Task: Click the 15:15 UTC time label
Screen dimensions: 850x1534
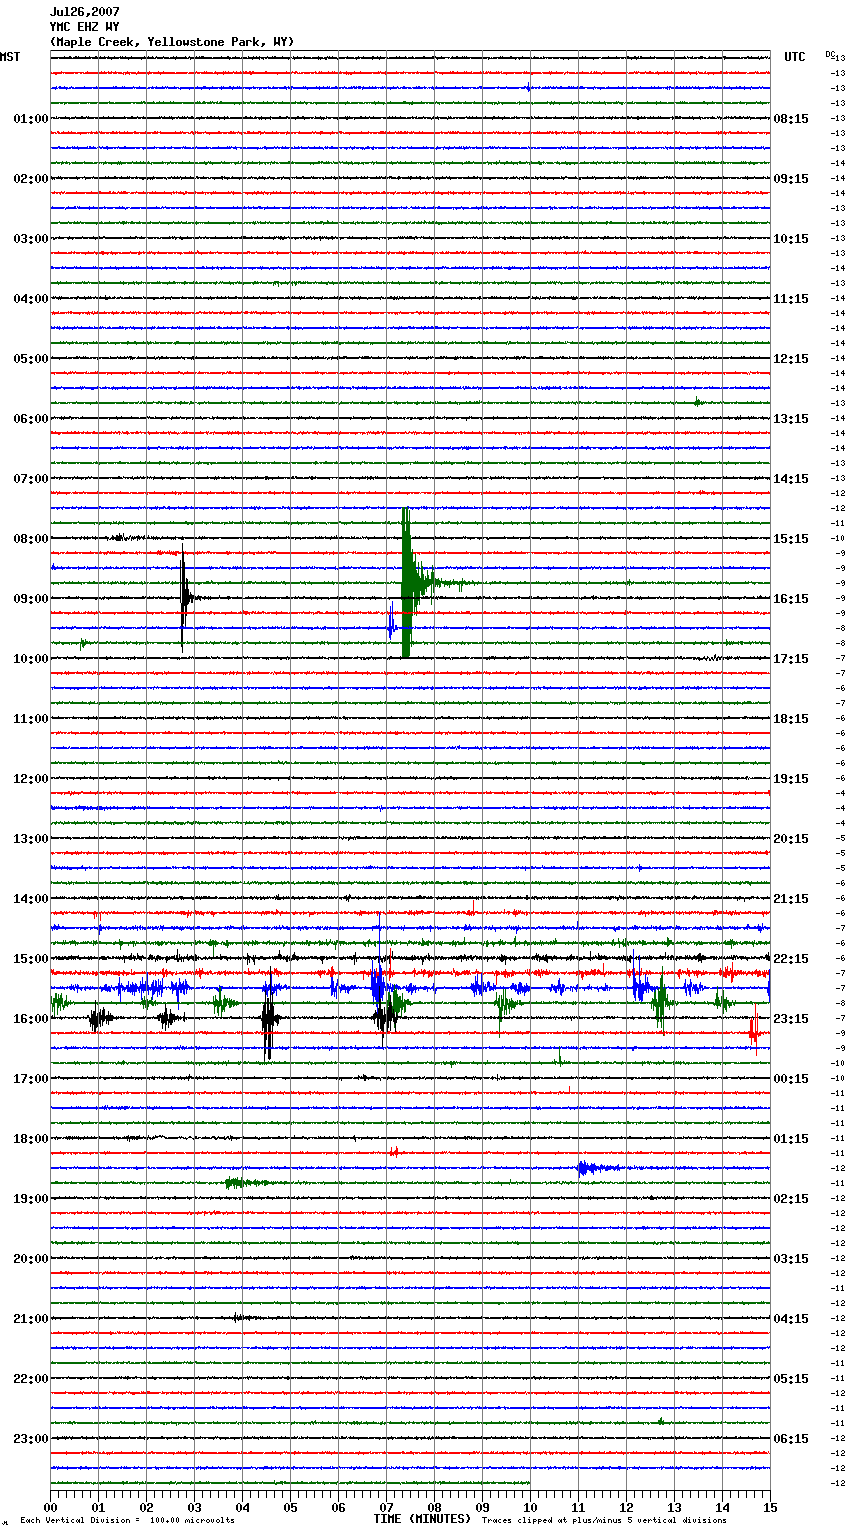Action: [791, 539]
